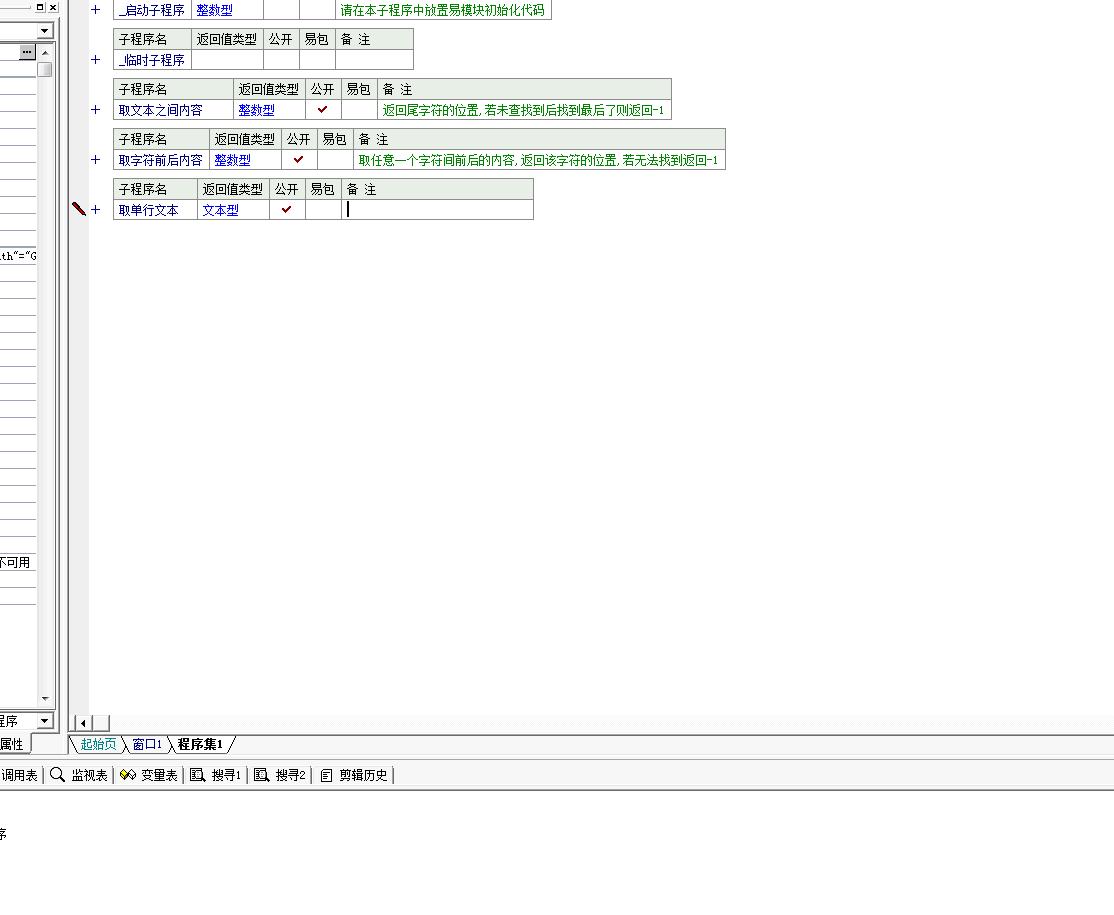Click the 取字符前后内容 subroutine name
This screenshot has width=1114, height=915.
[160, 160]
